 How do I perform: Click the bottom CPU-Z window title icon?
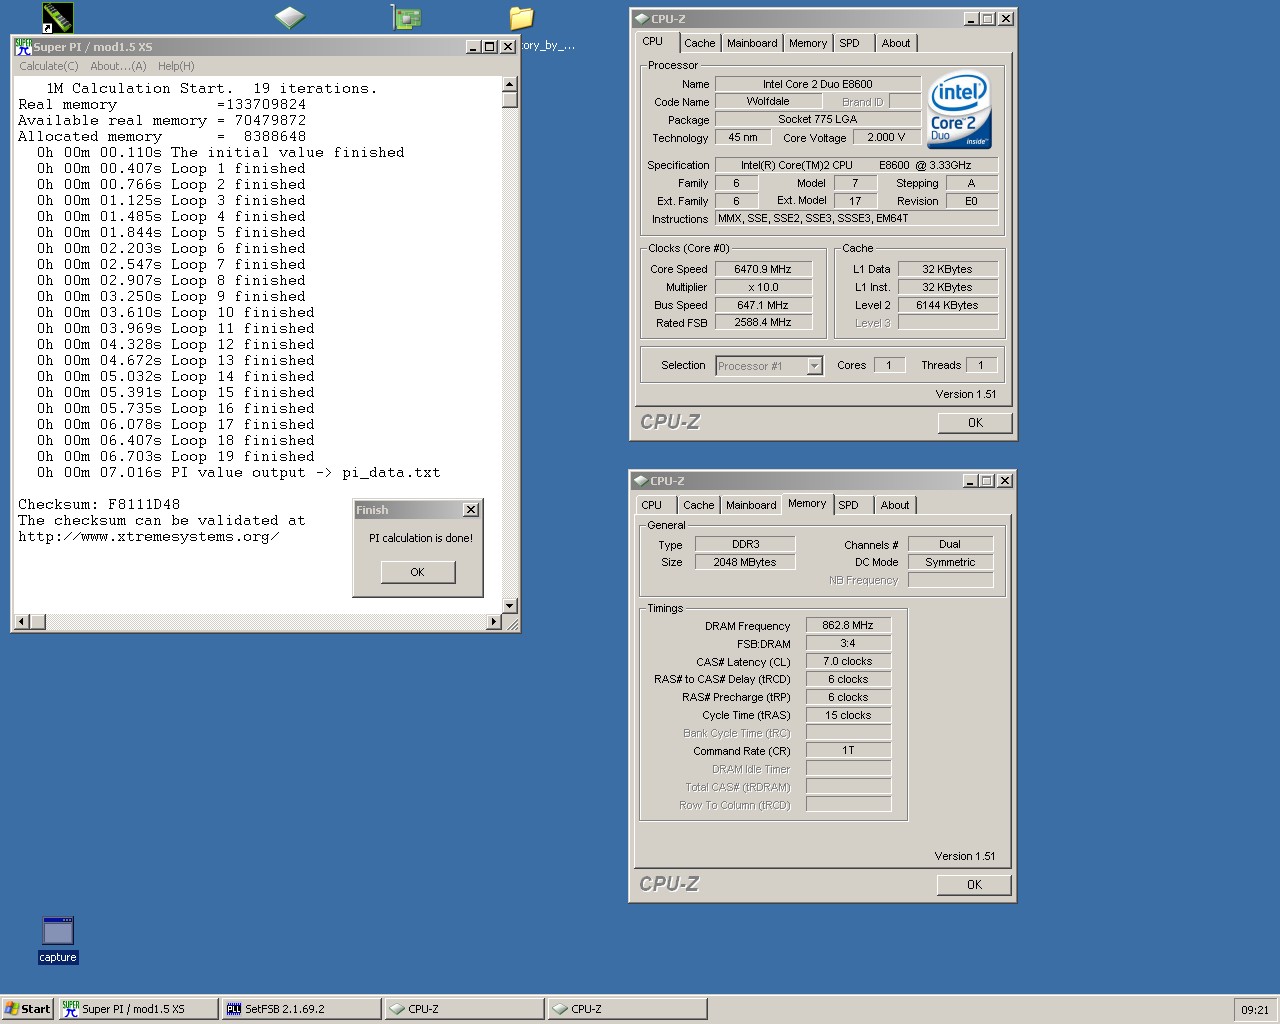641,480
